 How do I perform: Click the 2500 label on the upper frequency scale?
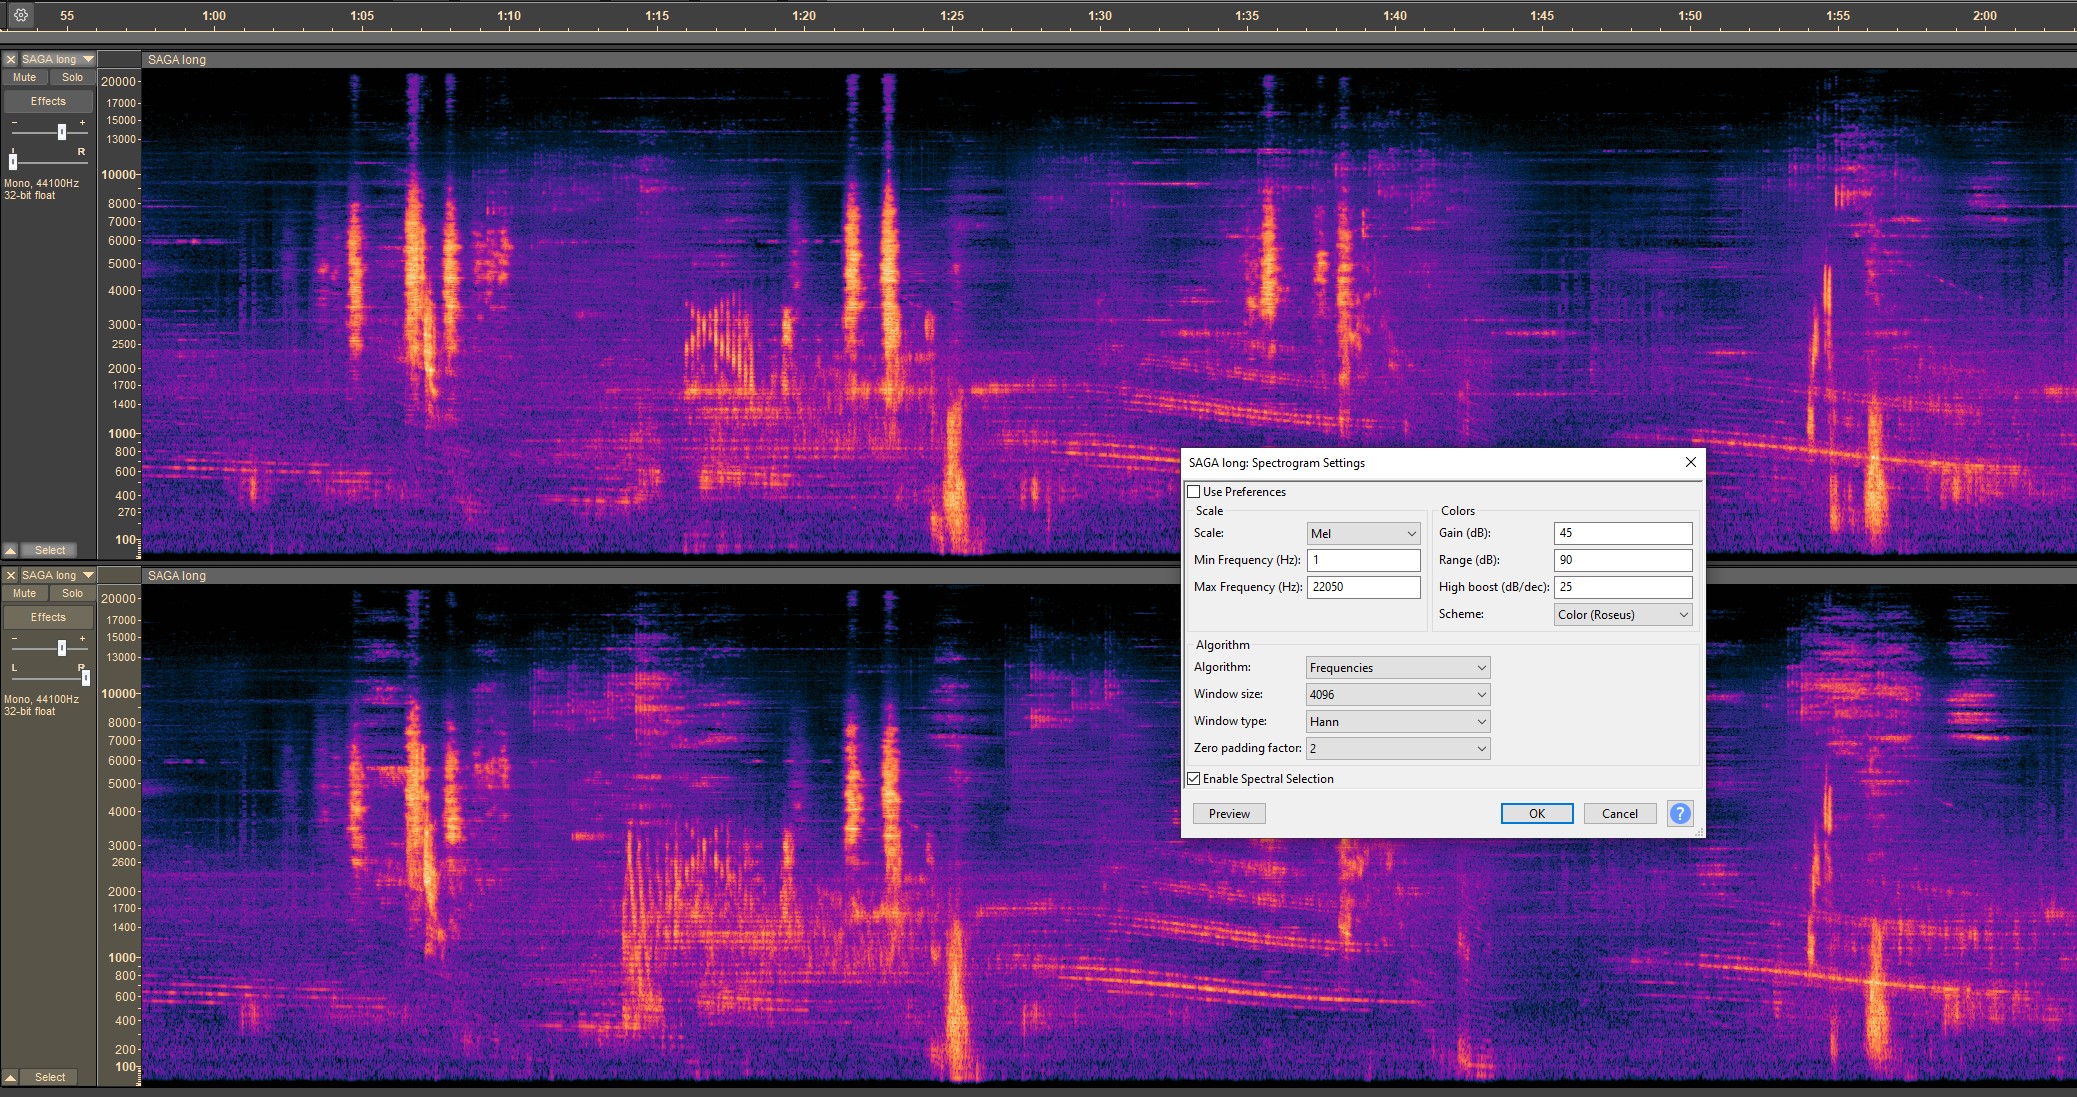click(124, 344)
